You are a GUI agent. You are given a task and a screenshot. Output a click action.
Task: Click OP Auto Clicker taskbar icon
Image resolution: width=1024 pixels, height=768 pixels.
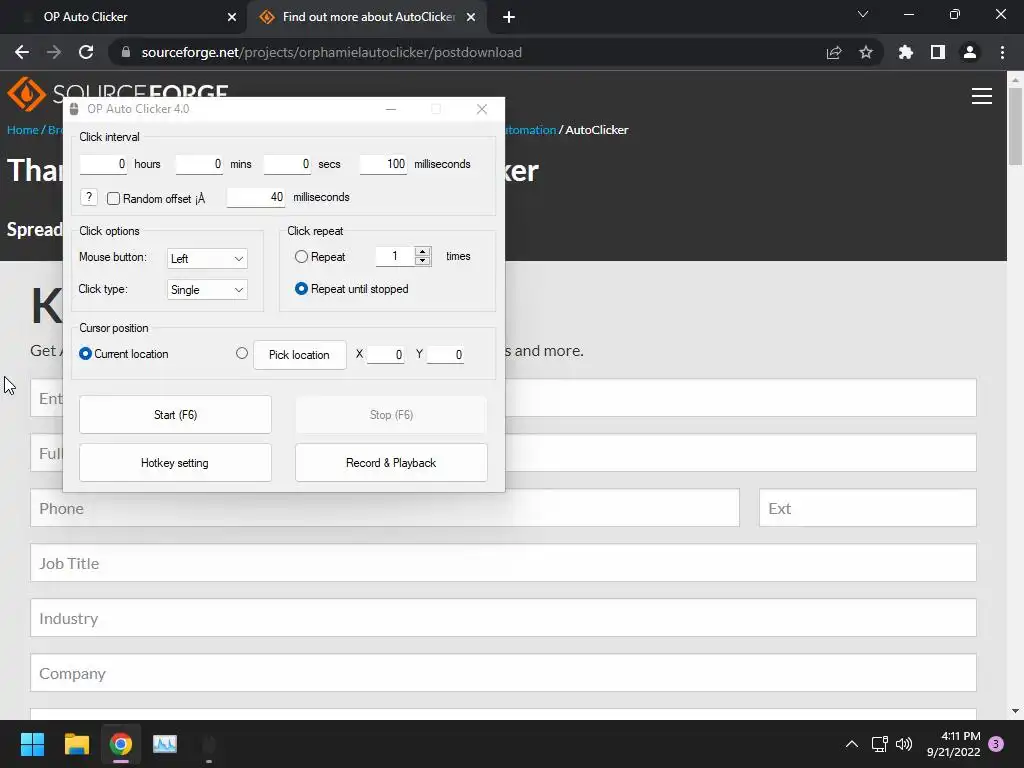point(209,744)
